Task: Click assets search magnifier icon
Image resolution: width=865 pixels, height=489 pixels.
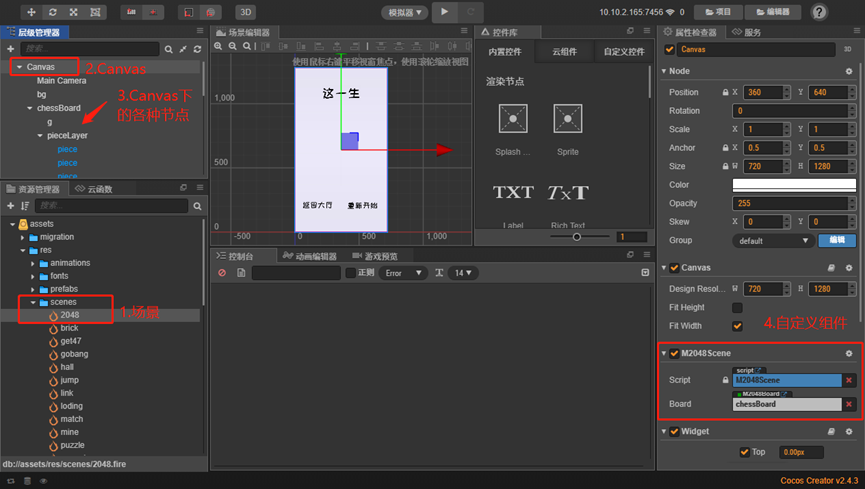Action: tap(197, 206)
